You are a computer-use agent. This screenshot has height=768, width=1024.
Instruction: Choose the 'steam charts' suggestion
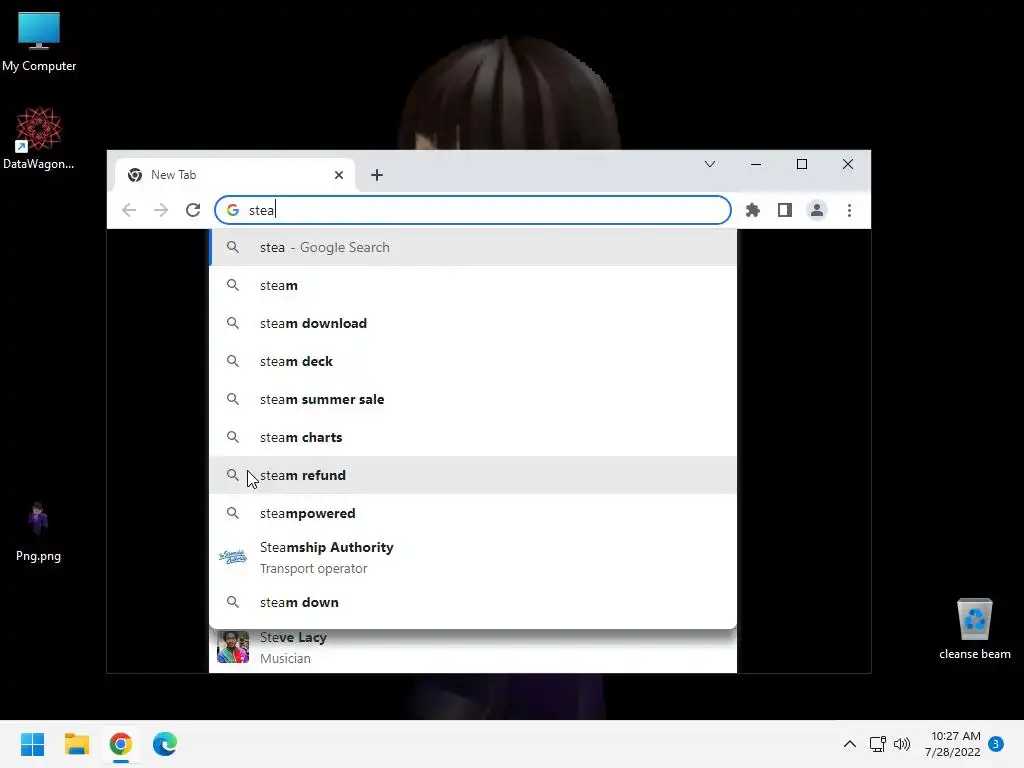coord(473,437)
